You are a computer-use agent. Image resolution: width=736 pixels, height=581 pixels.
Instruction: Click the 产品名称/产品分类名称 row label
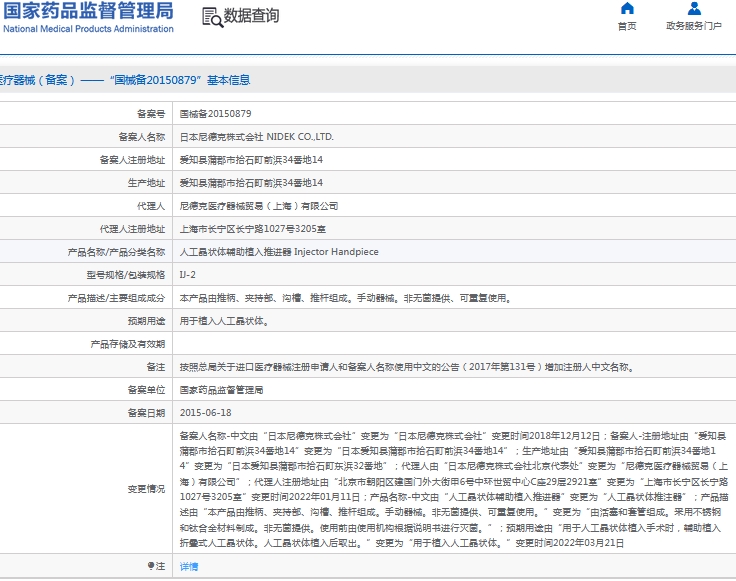[x=116, y=252]
